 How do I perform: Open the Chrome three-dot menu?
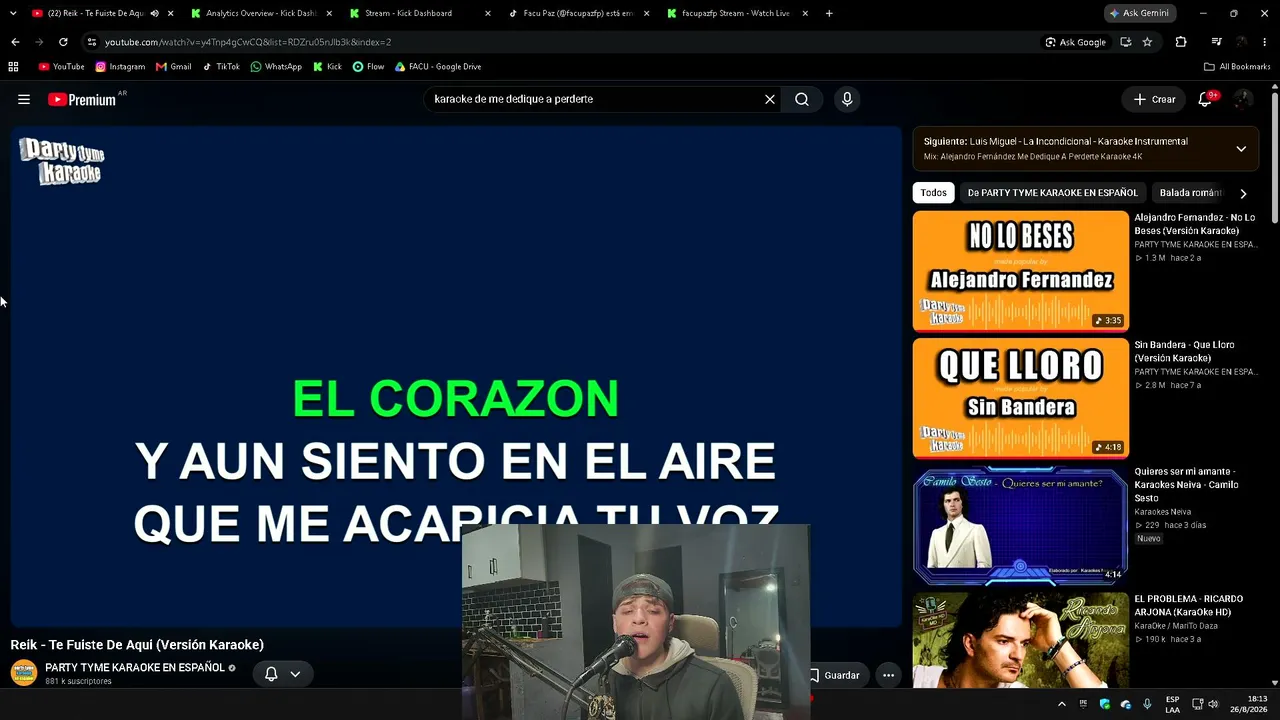coord(1266,42)
